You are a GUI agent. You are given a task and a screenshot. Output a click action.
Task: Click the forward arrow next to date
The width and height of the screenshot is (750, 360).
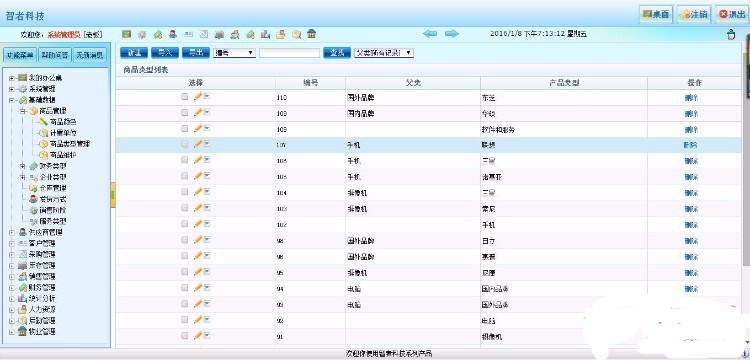[x=452, y=33]
